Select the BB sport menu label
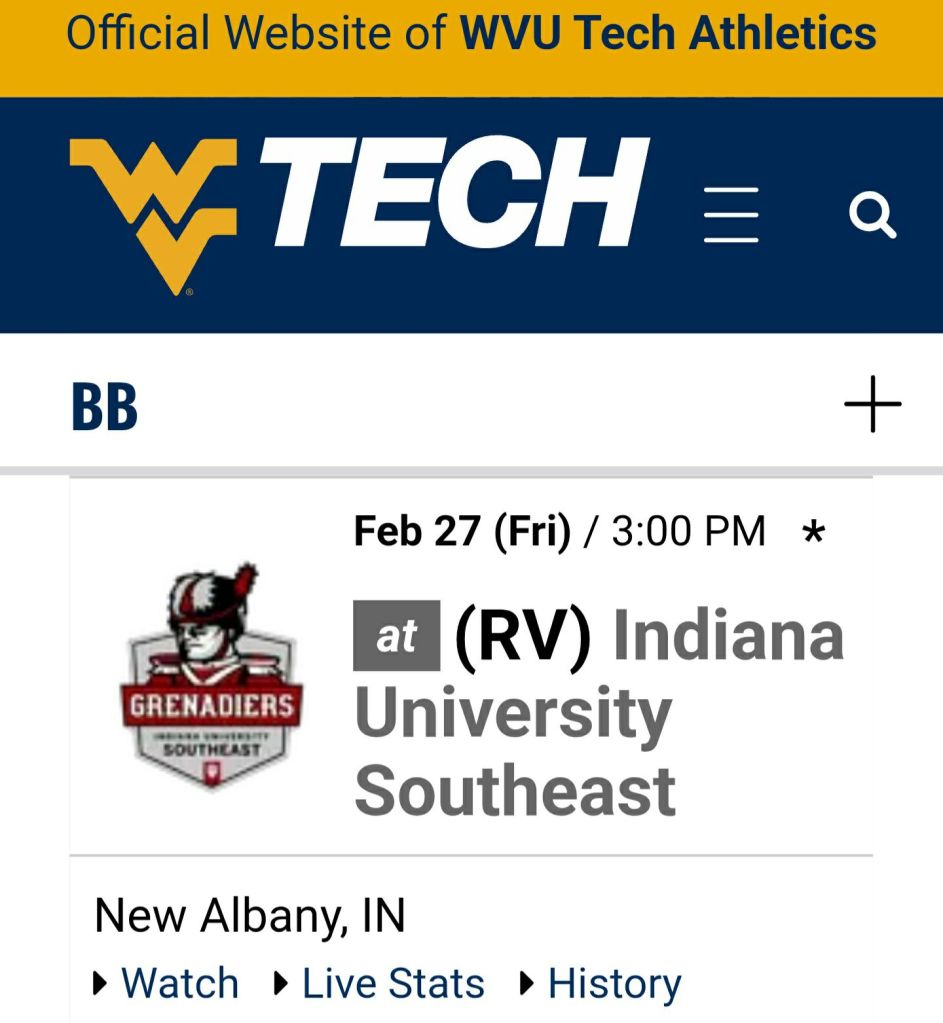Viewport: 943px width, 1023px height. pyautogui.click(x=104, y=408)
